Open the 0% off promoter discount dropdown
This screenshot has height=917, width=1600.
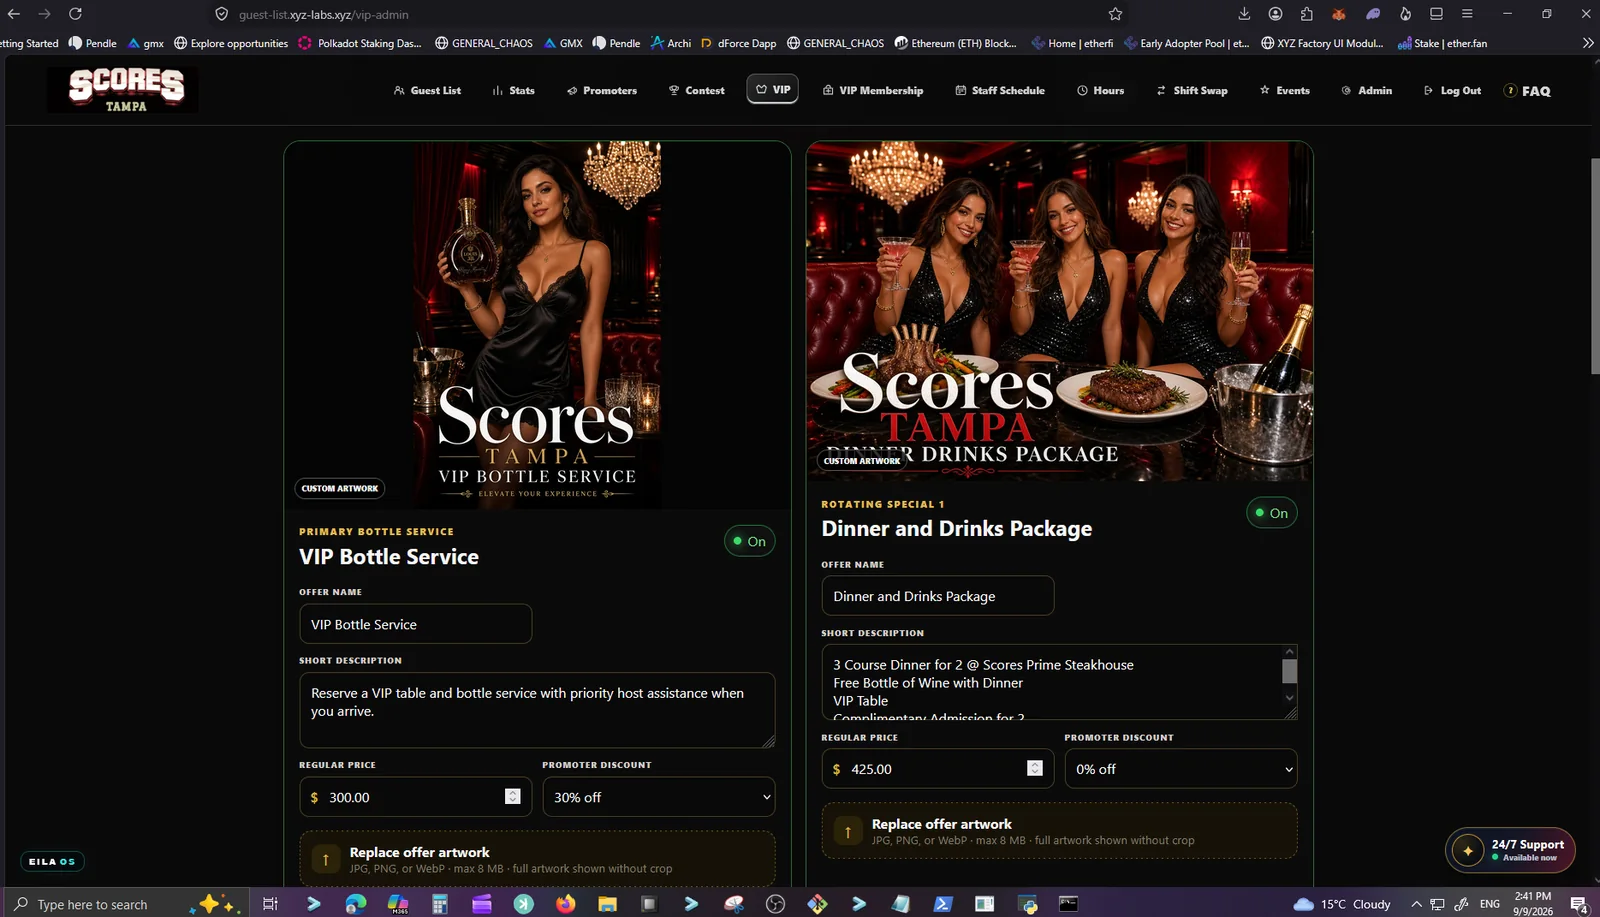pos(1180,769)
